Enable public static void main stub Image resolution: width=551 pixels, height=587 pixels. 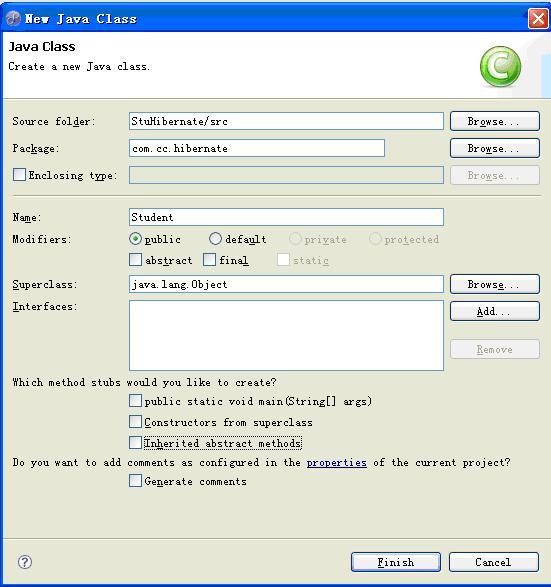135,401
